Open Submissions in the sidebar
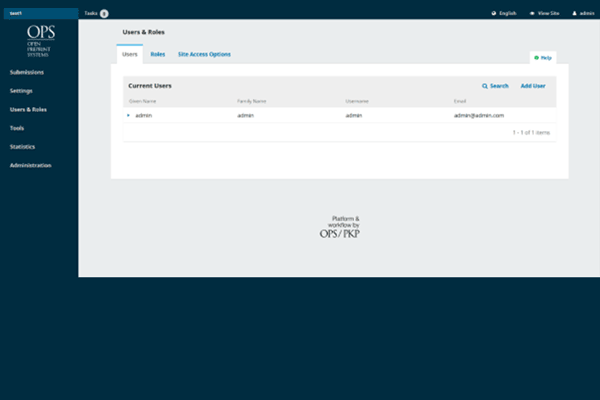600x400 pixels. 26,72
